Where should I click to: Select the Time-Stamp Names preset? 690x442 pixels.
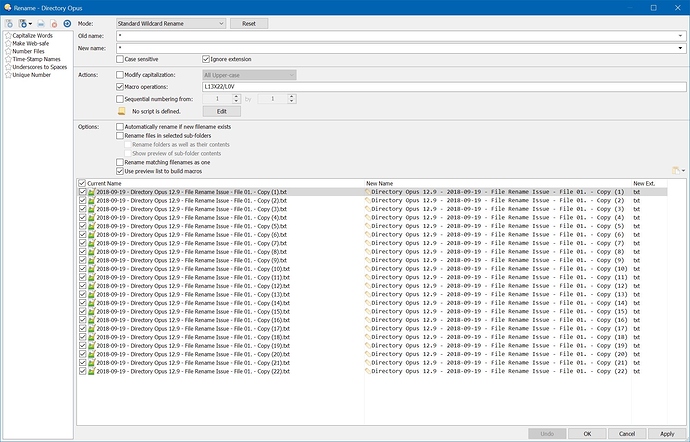(x=37, y=59)
